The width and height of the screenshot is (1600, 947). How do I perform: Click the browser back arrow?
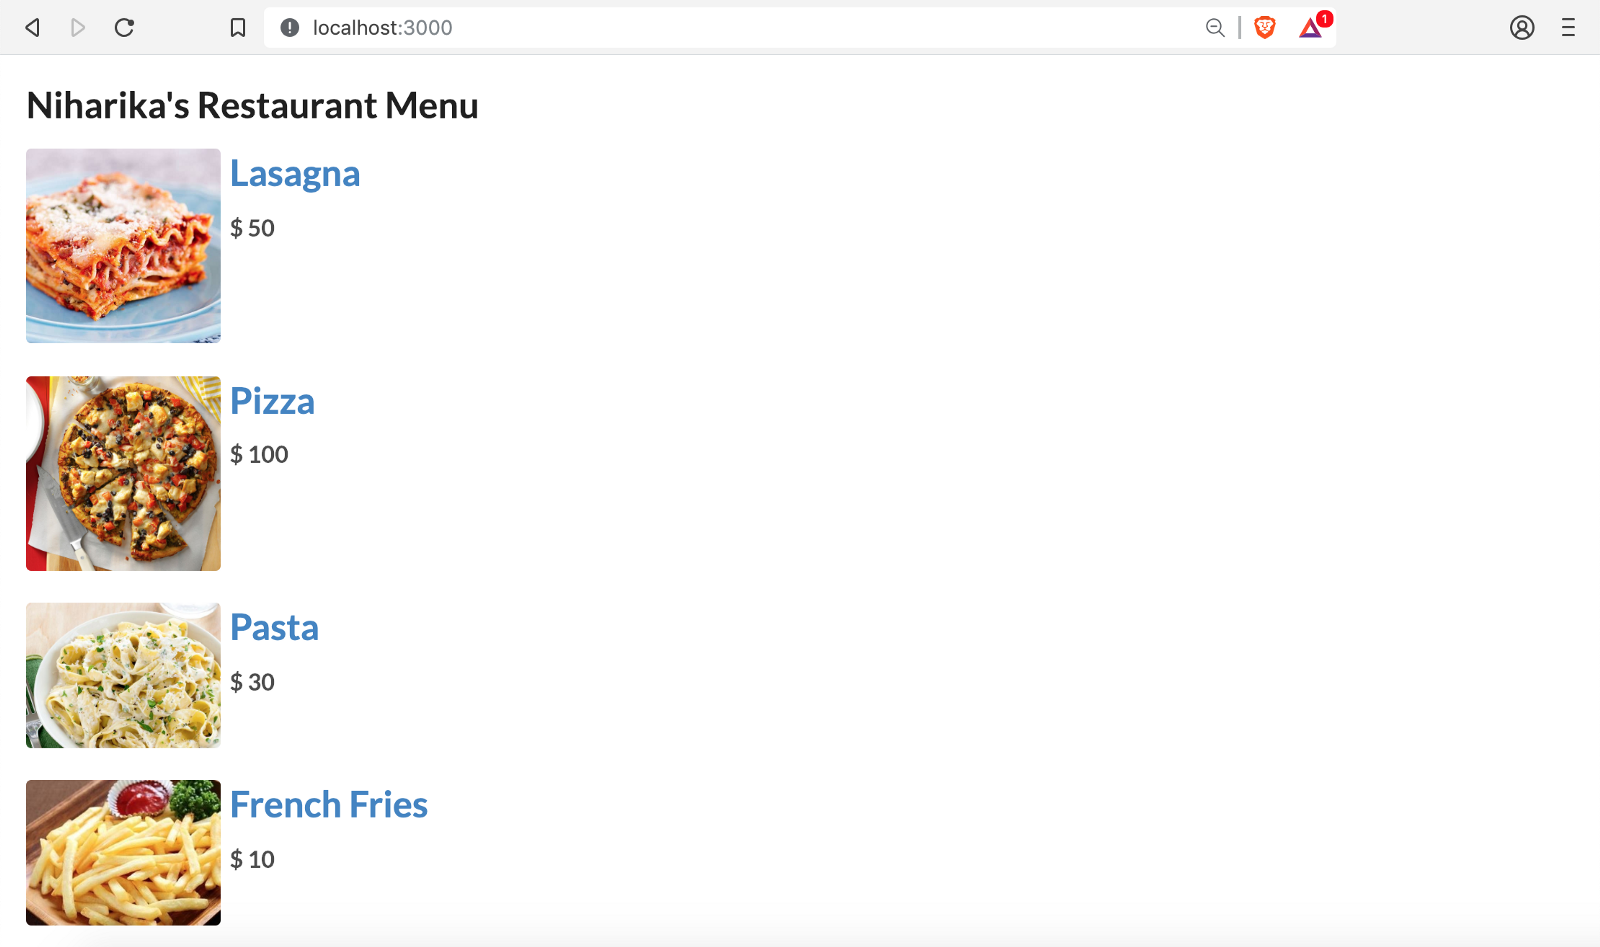tap(32, 28)
